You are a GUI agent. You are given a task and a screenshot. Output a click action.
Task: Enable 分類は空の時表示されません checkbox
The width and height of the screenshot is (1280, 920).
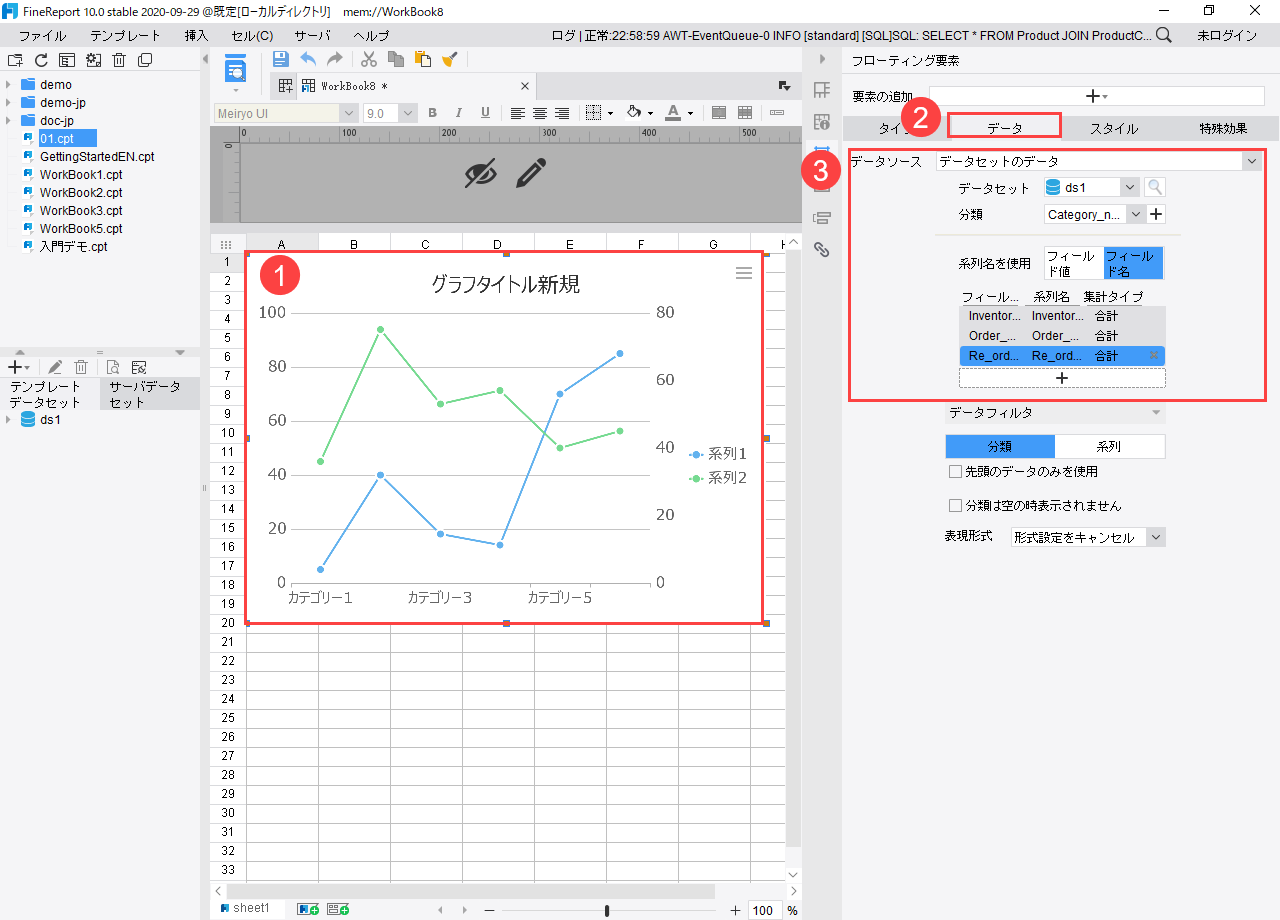pos(955,506)
